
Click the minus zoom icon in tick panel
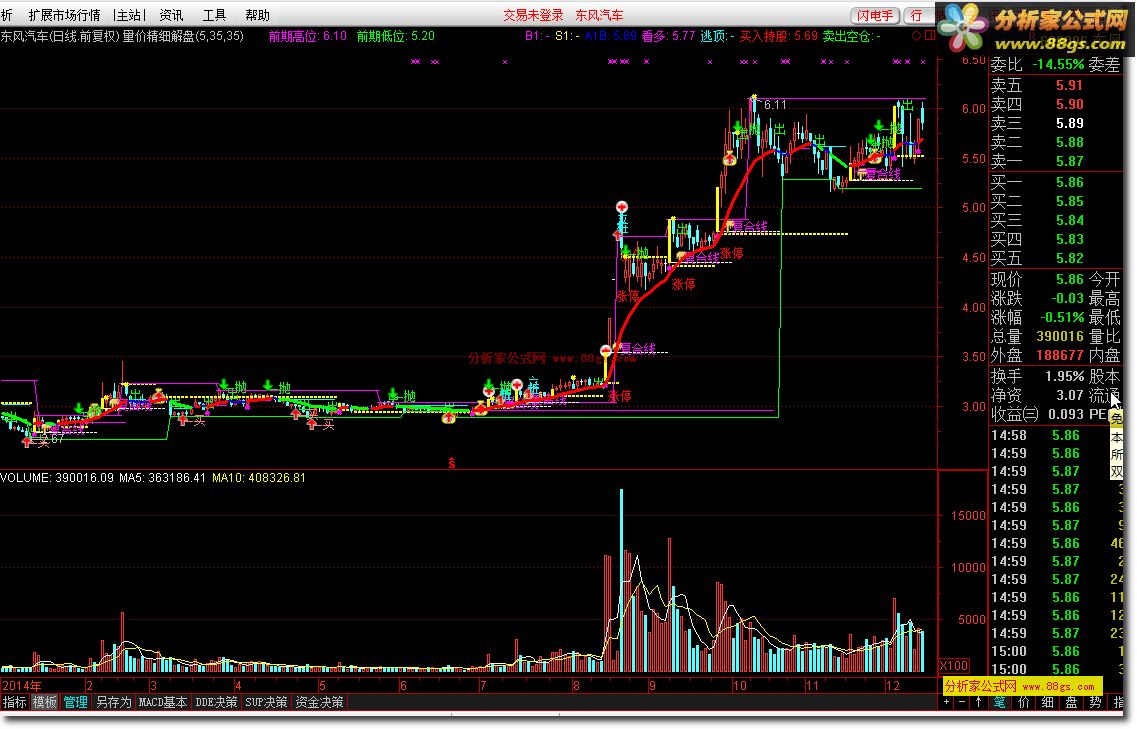coord(962,702)
